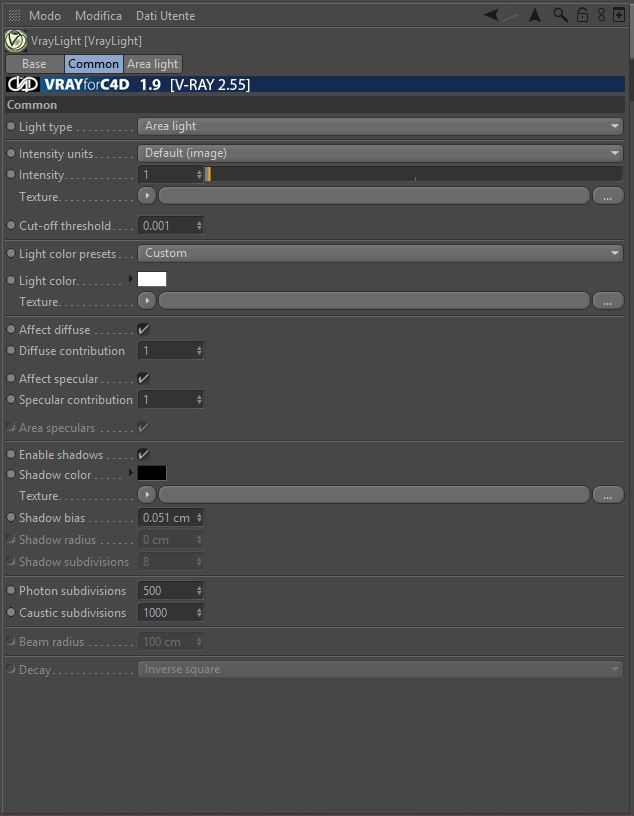
Task: Open the Modifica menu
Action: point(98,16)
